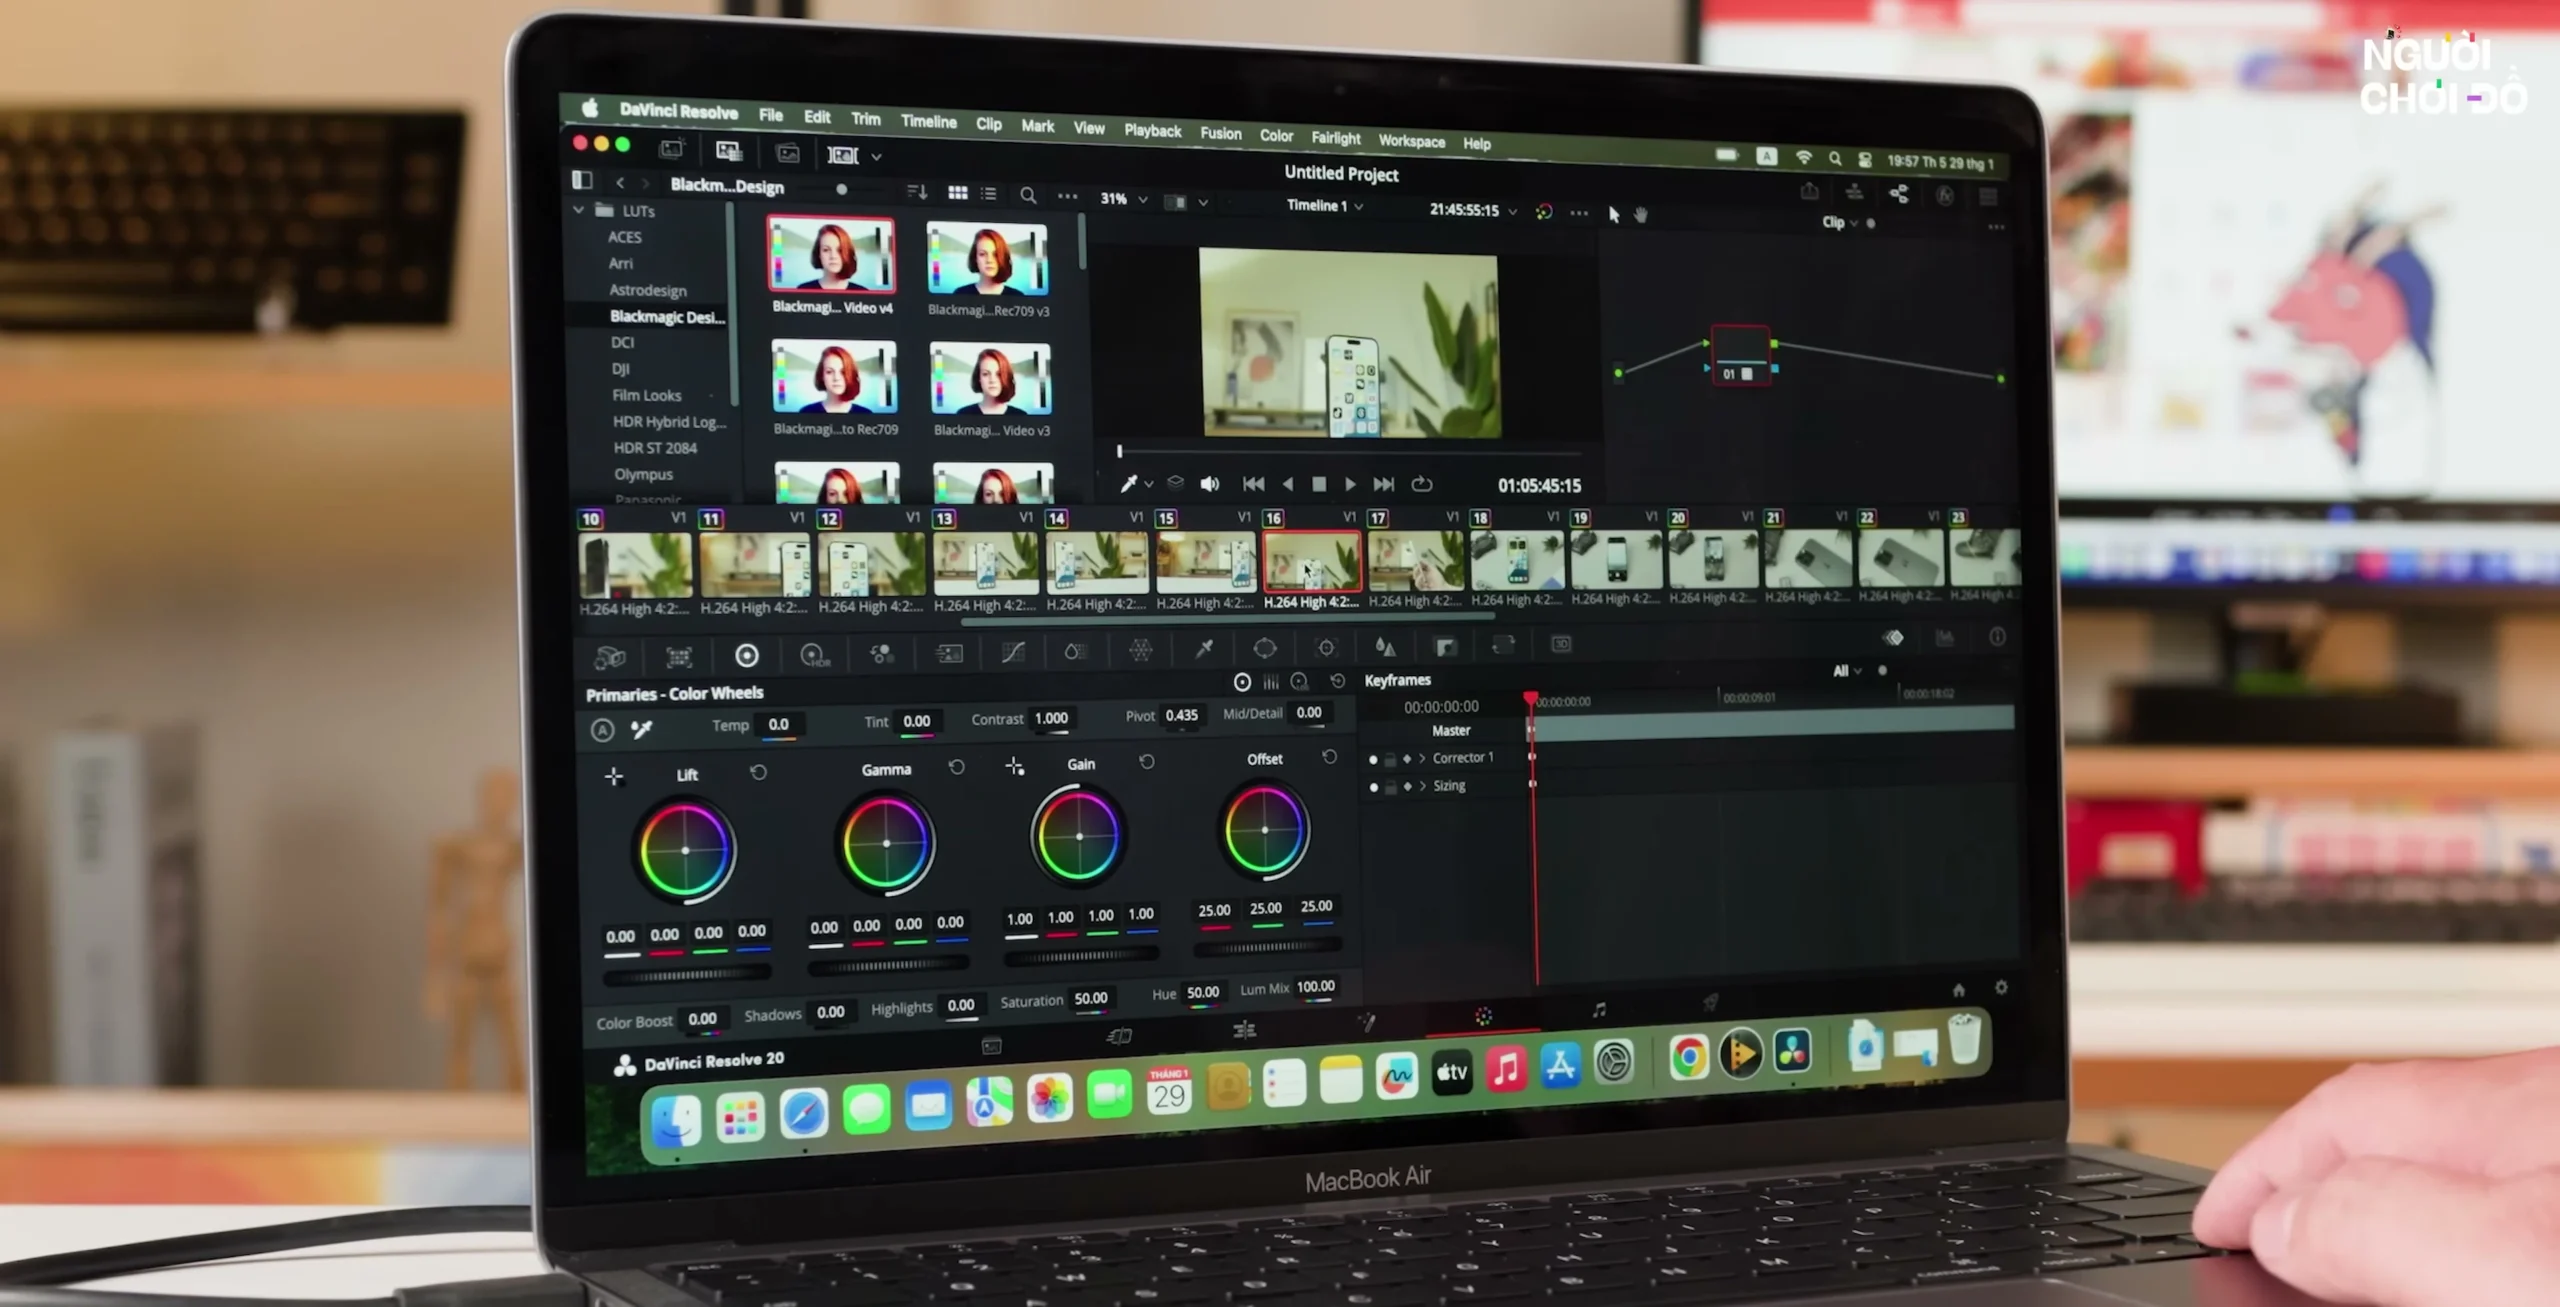Toggle Corrector 1 keyframe lock
The height and width of the screenshot is (1307, 2560).
point(1390,760)
